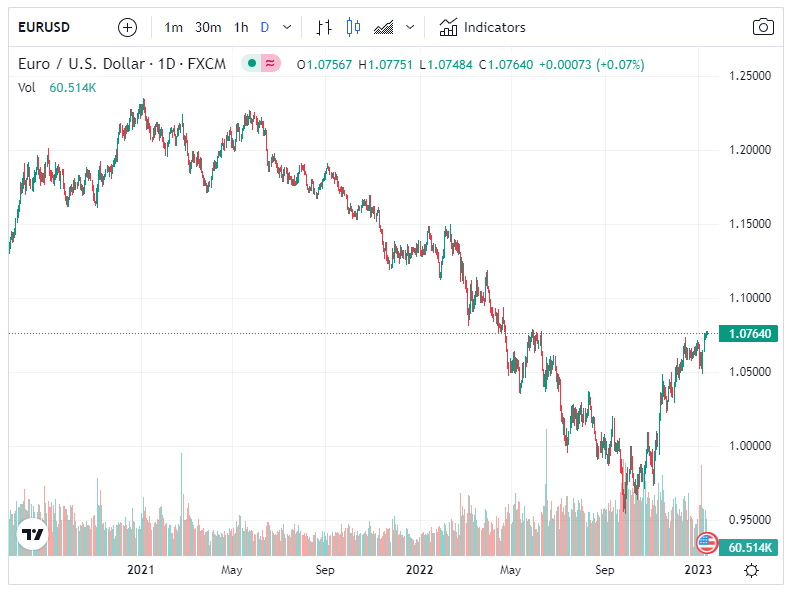Expand the chart style dropdown arrow
This screenshot has width=792, height=594.
point(409,27)
